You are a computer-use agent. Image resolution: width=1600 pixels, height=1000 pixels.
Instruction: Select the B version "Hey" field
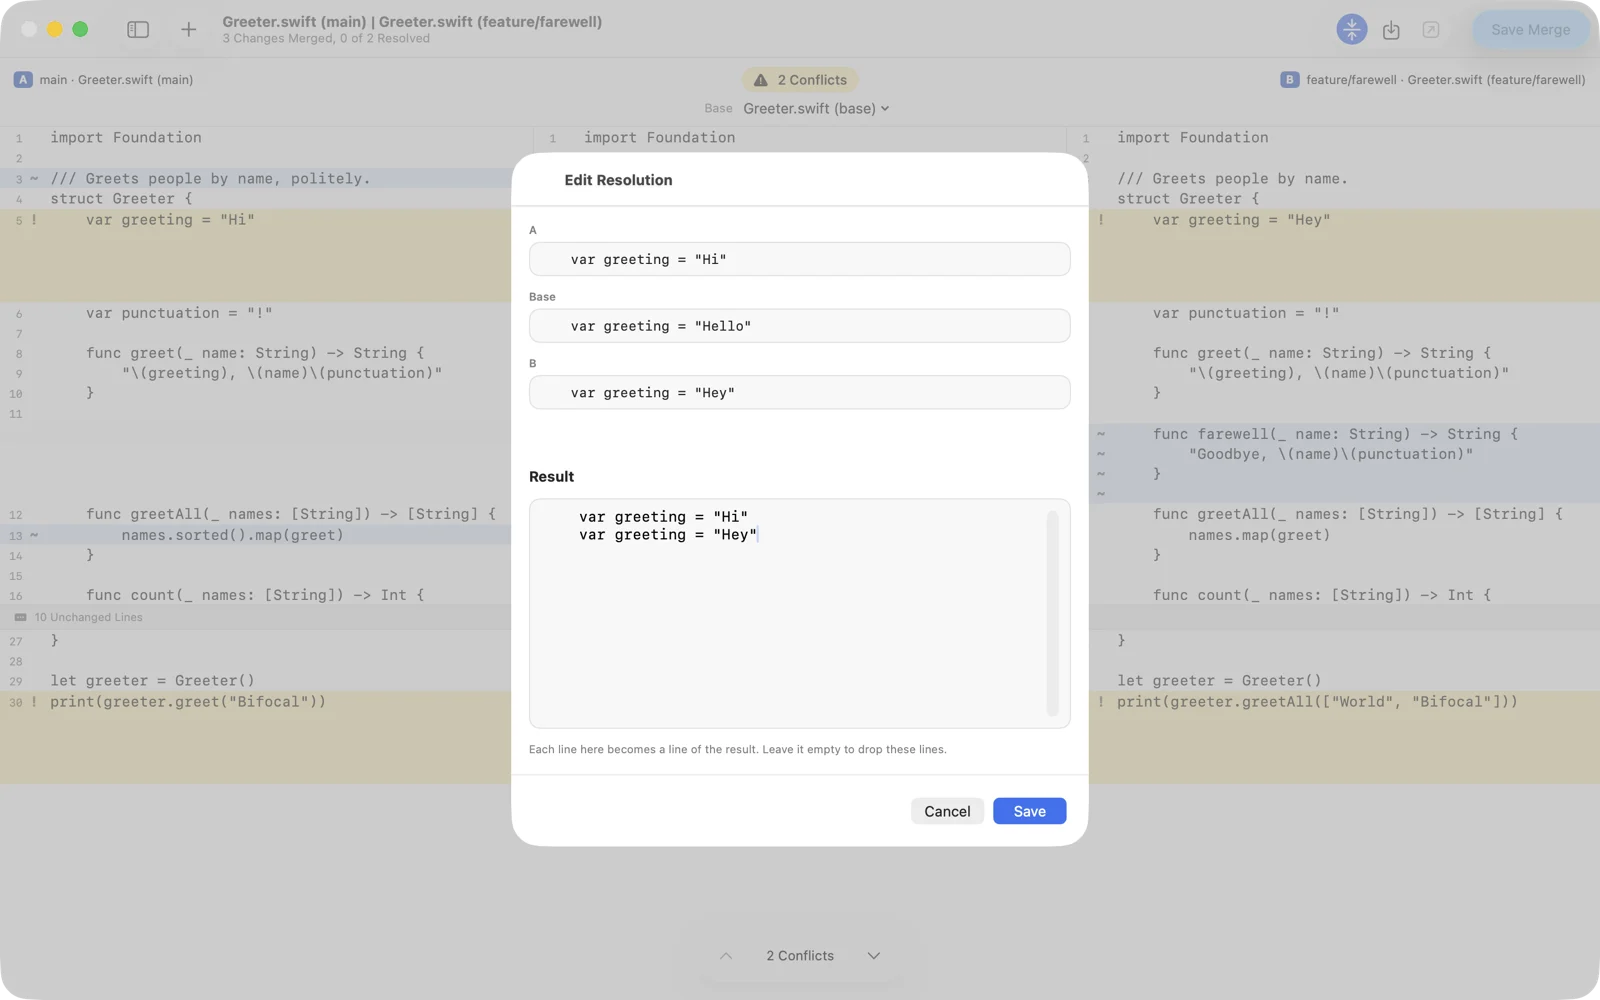tap(799, 393)
